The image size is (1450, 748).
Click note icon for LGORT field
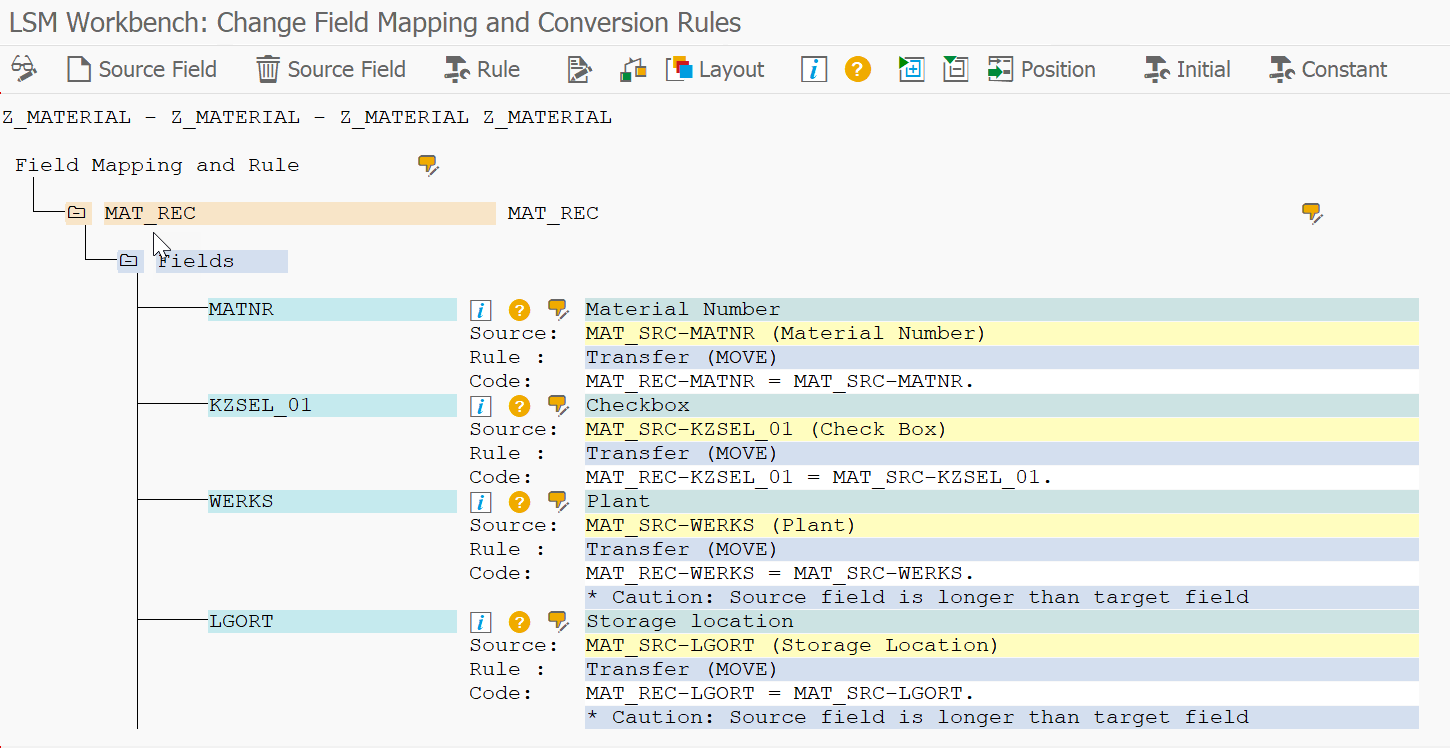click(x=558, y=622)
